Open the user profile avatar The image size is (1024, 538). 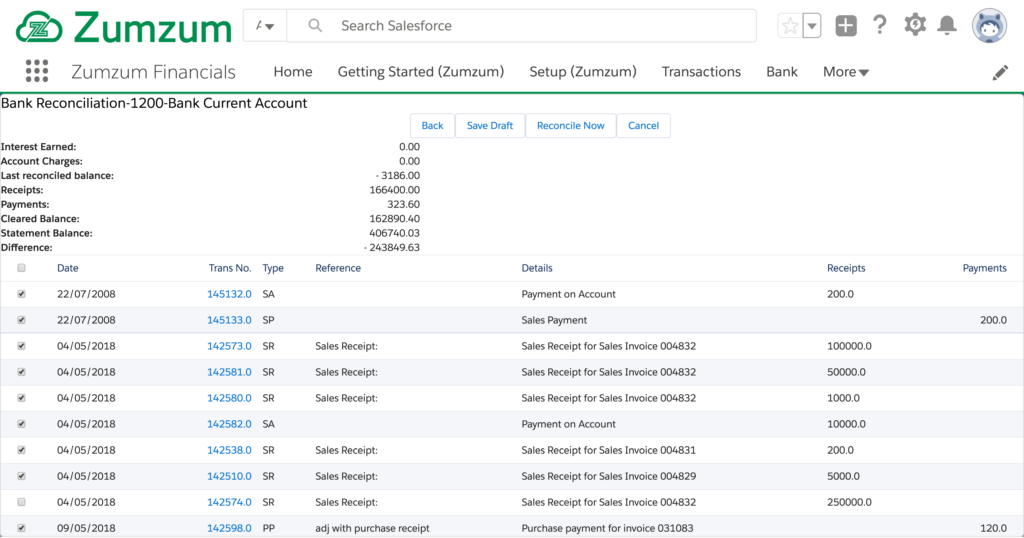989,26
